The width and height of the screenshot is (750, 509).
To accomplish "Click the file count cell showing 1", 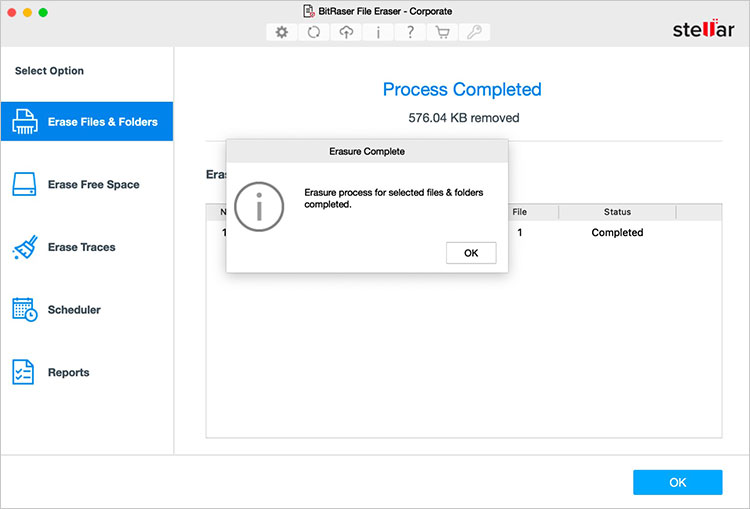I will coord(519,232).
